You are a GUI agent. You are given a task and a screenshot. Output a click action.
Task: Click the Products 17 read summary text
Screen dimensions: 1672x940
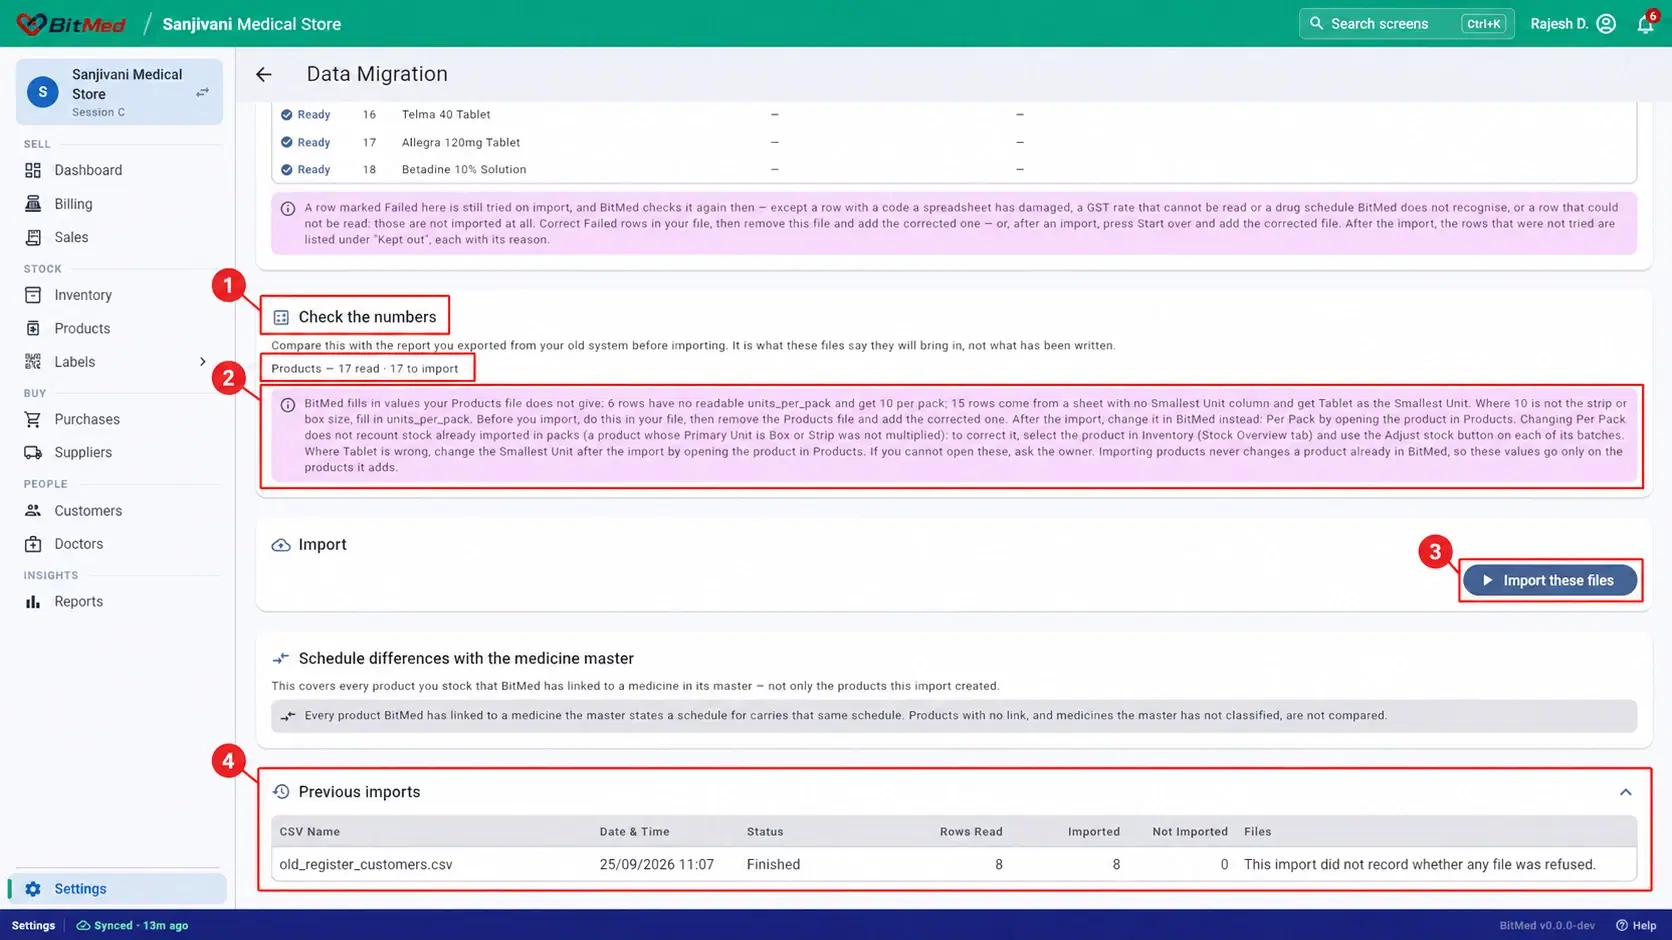pos(364,369)
